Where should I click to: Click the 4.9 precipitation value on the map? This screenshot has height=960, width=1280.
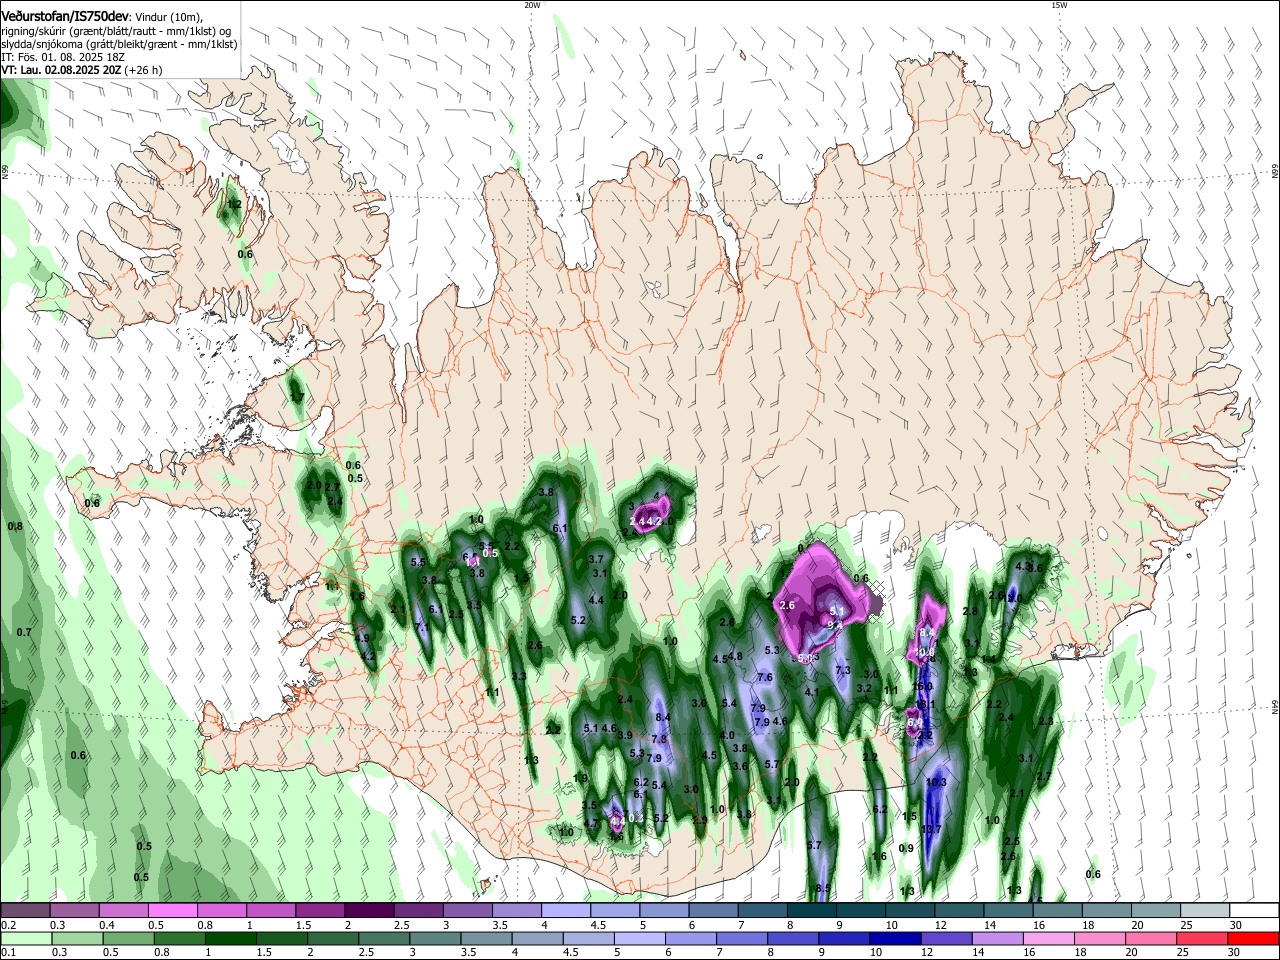coord(362,638)
